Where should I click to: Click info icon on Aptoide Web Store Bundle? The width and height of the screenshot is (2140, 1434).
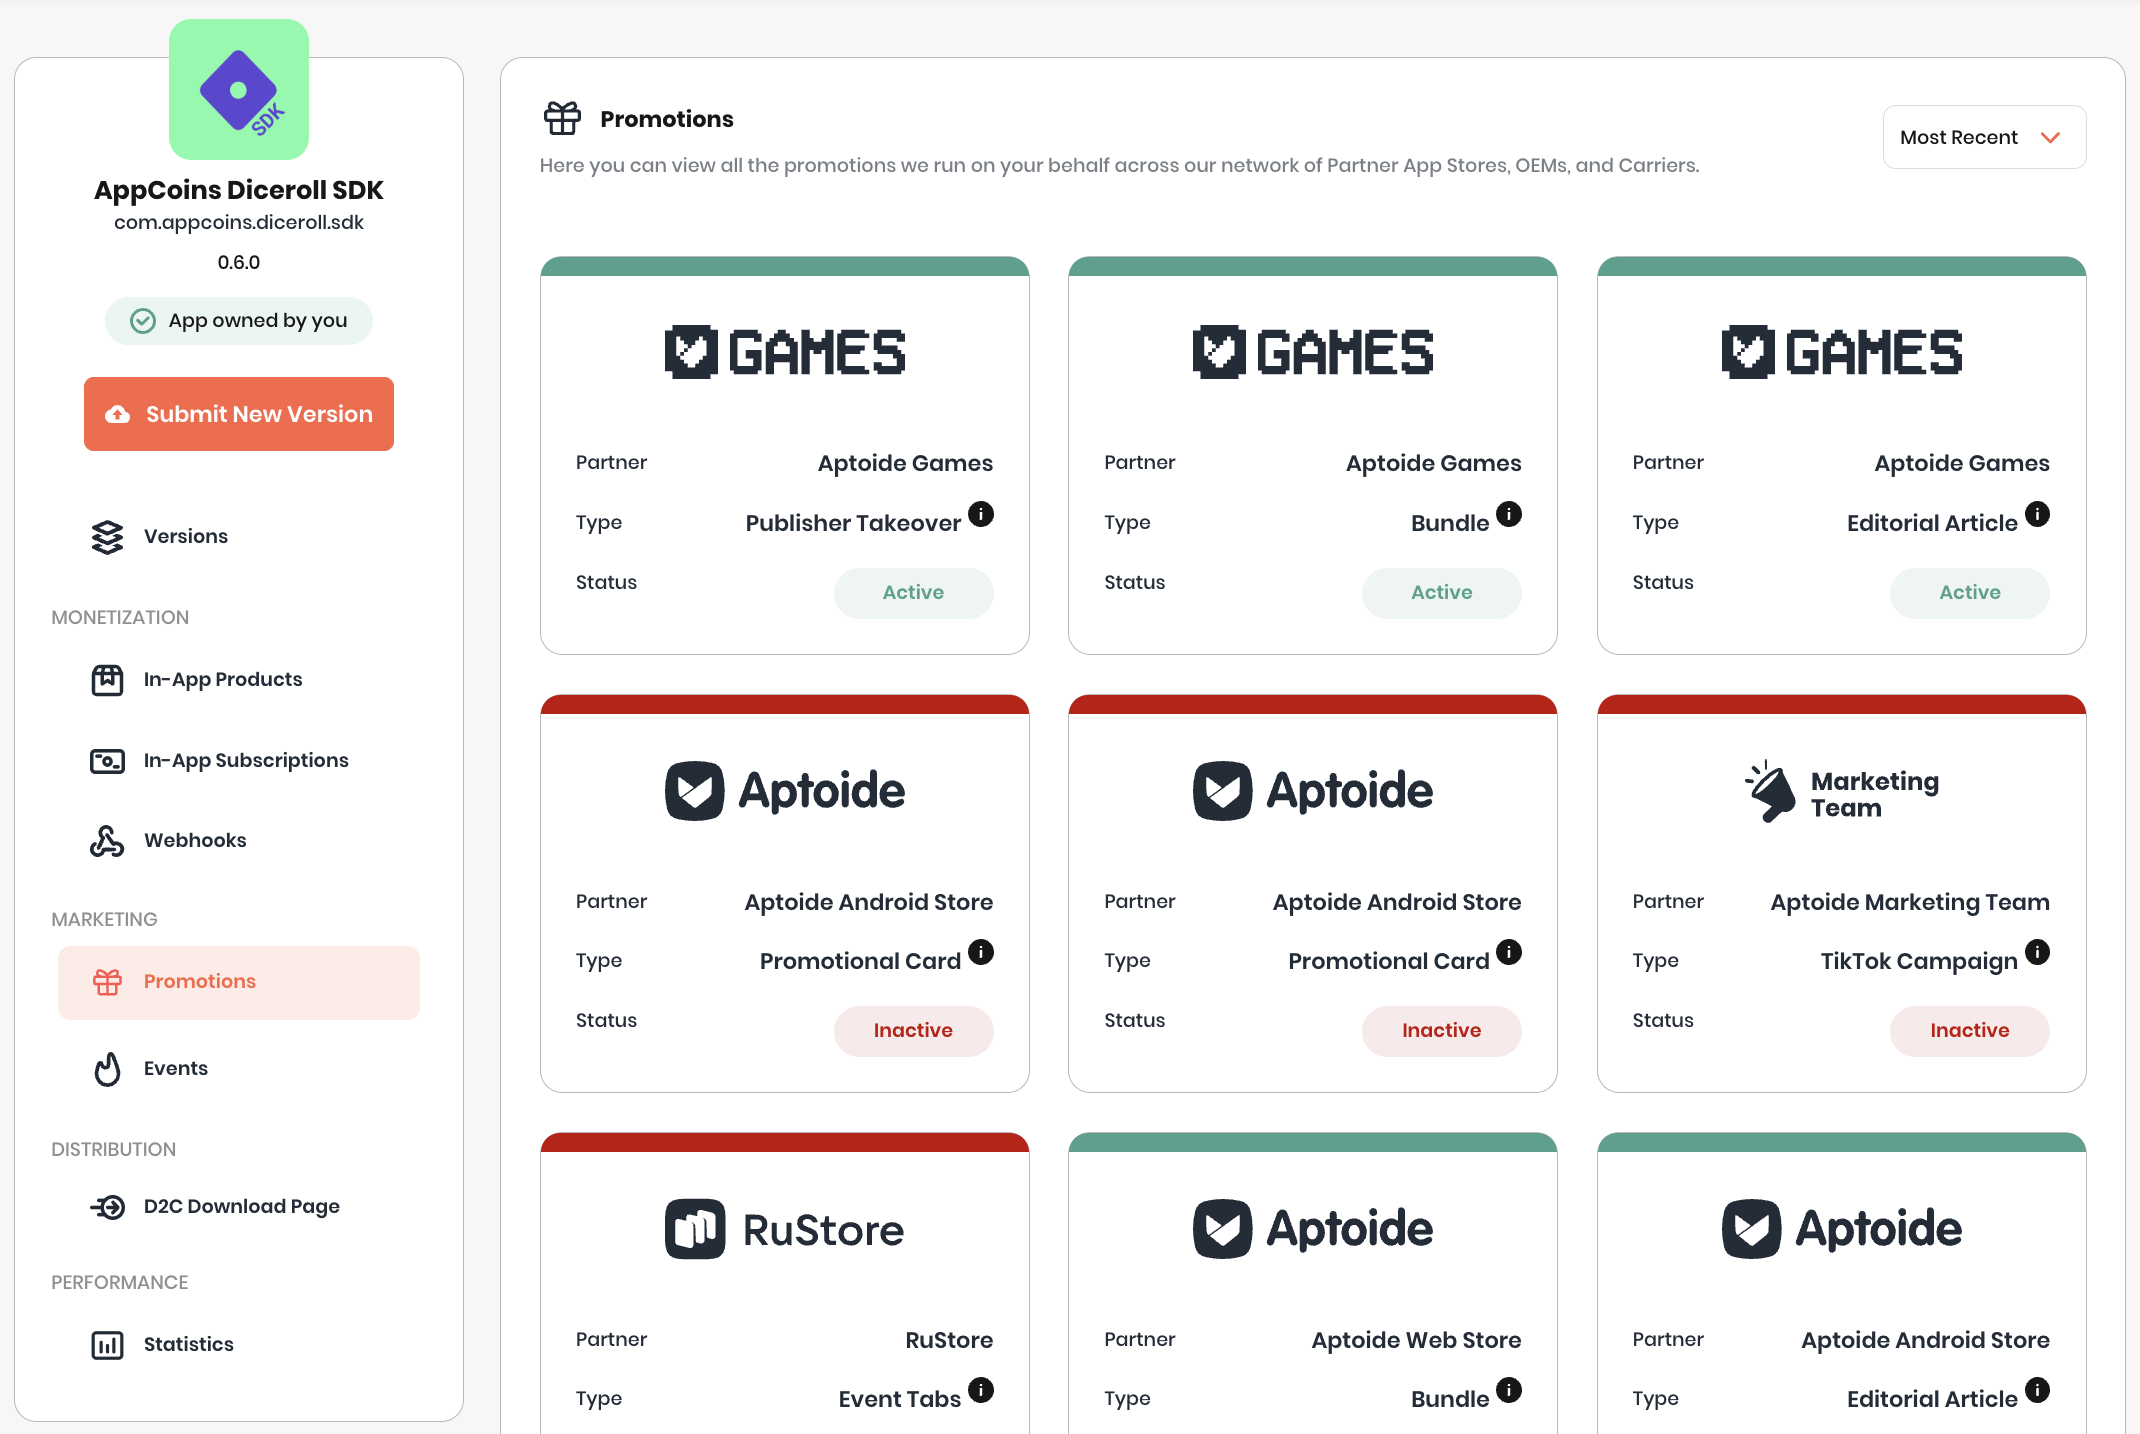[x=1509, y=1390]
